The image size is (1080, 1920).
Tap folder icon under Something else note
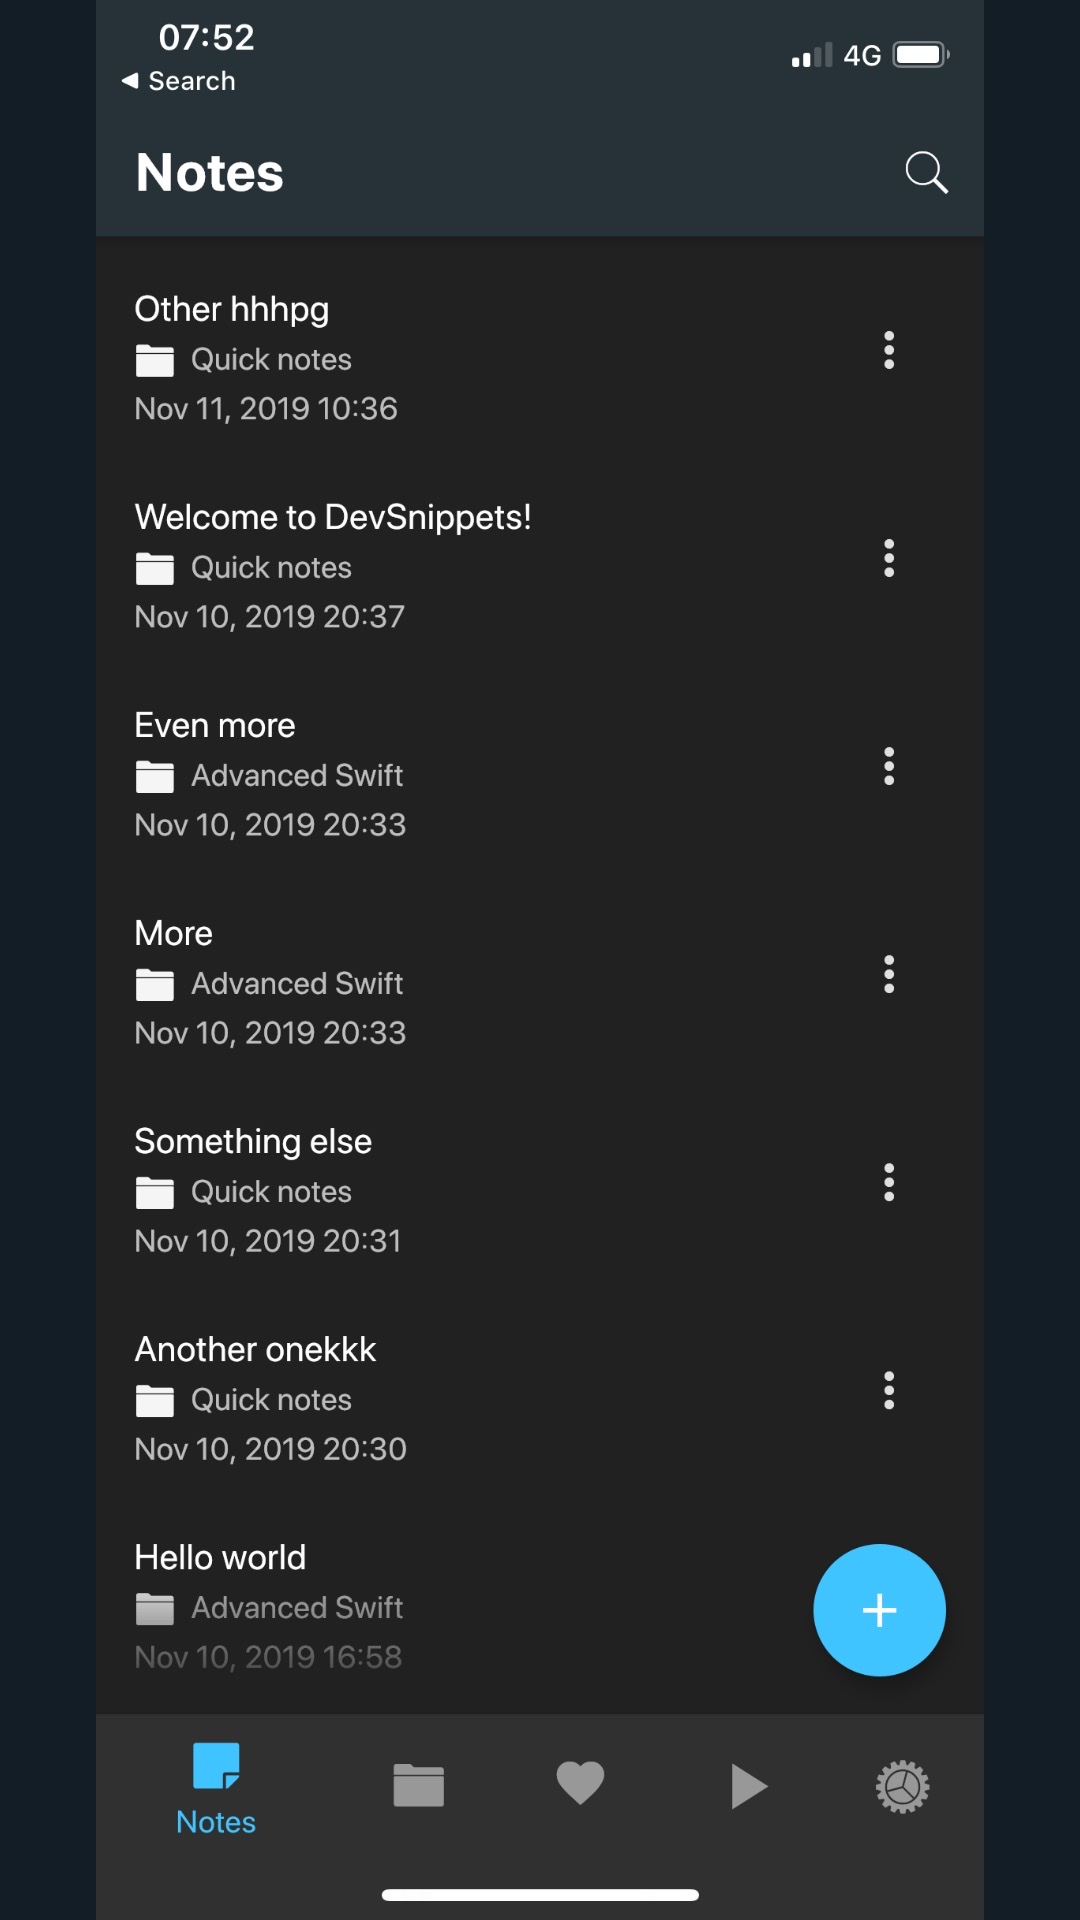155,1192
